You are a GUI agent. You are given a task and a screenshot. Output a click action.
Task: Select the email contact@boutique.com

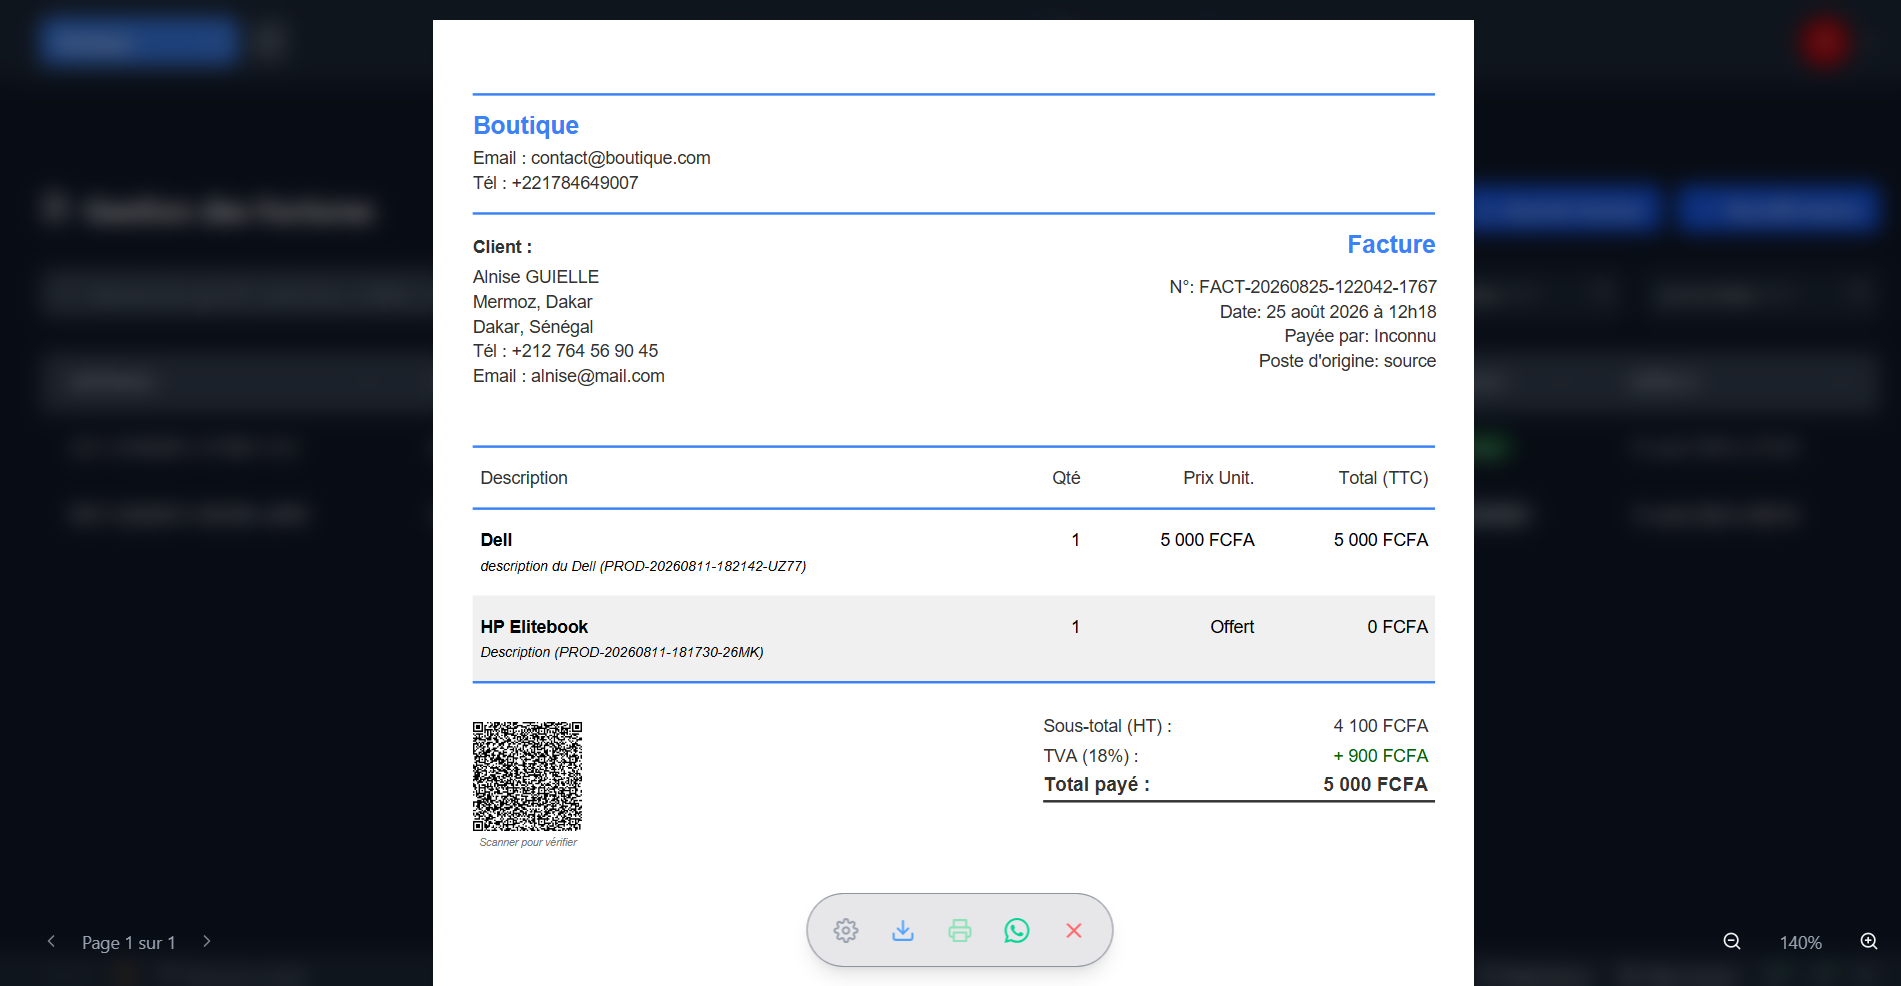(x=621, y=158)
